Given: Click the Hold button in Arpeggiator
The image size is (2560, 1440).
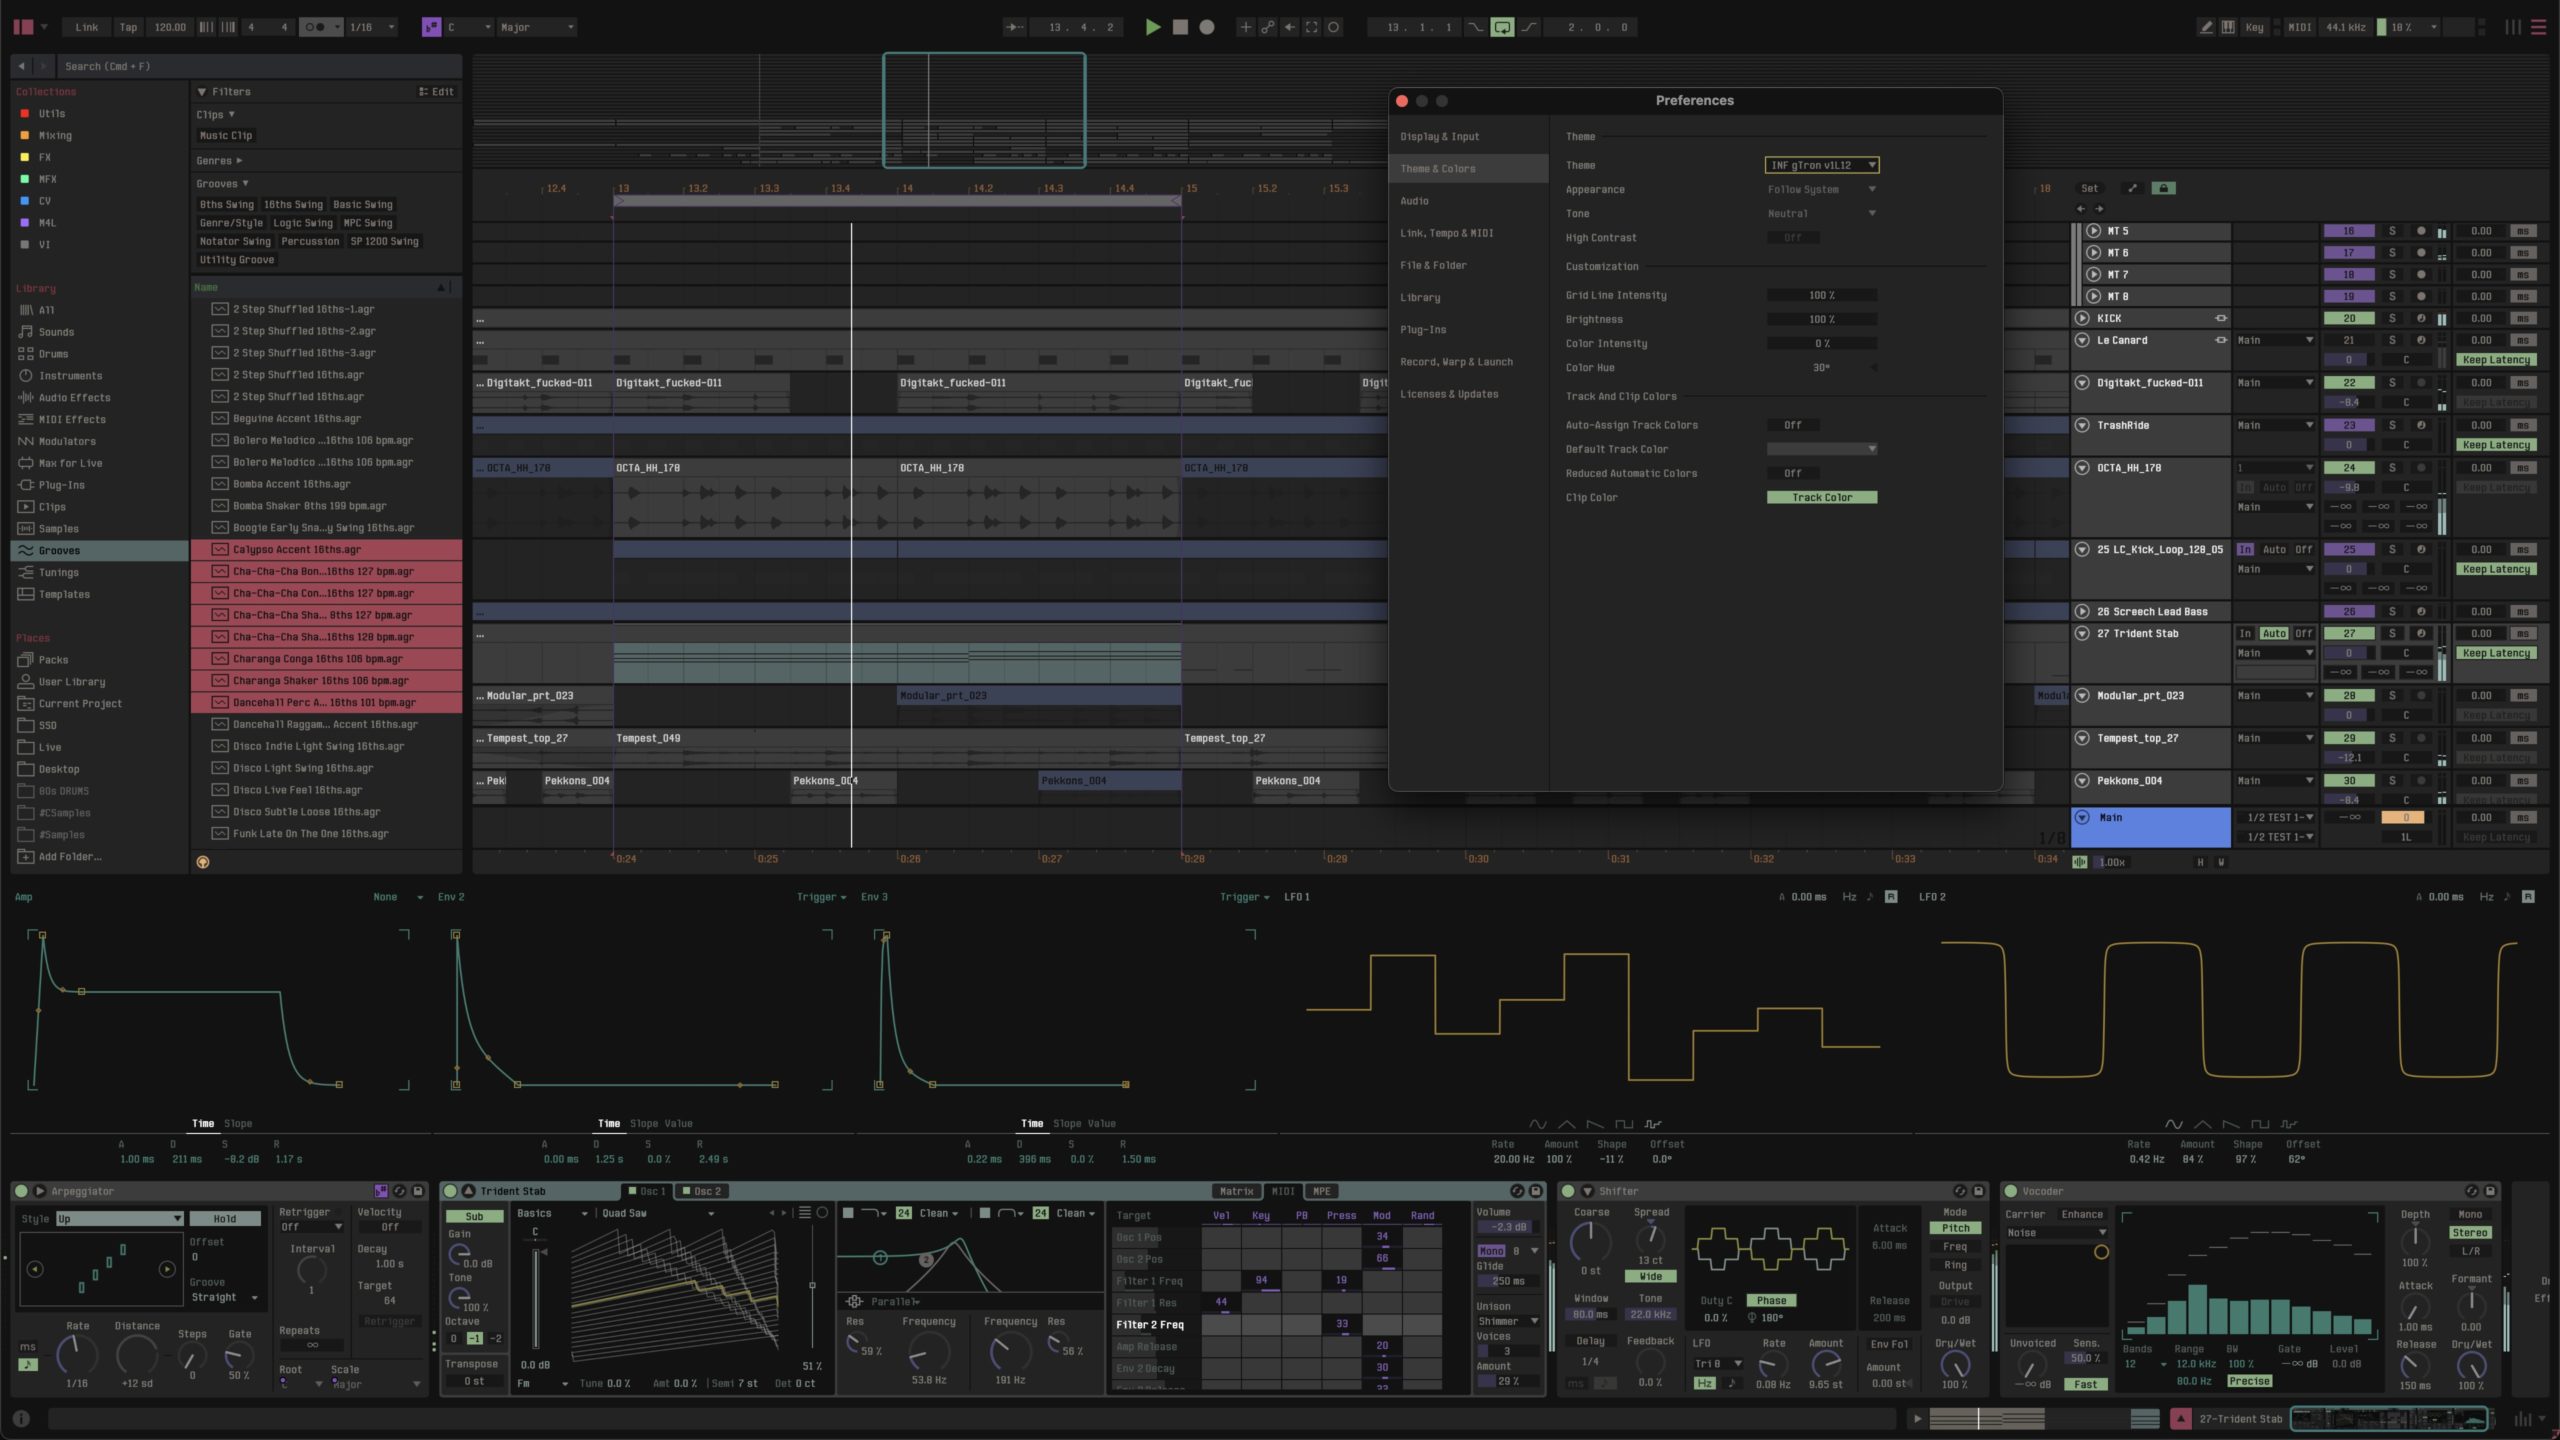Looking at the screenshot, I should (x=225, y=1218).
